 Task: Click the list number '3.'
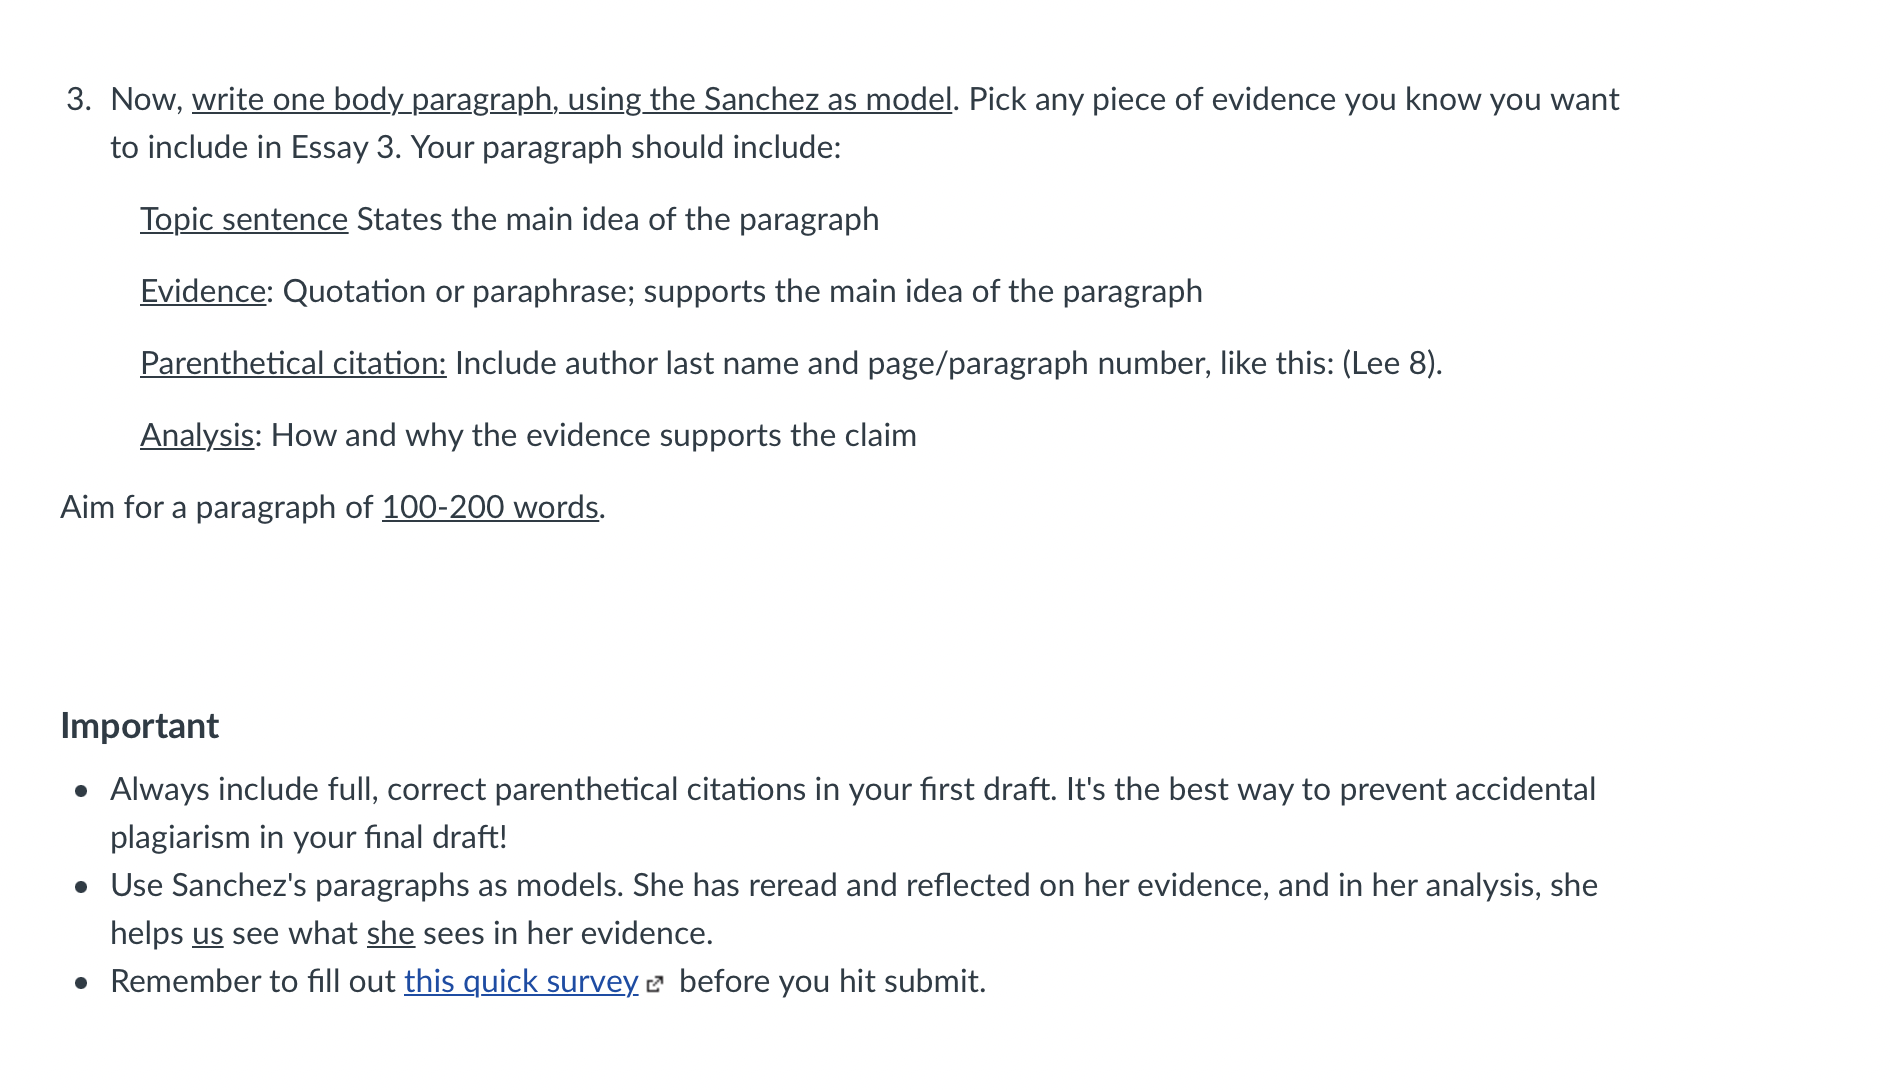click(79, 100)
